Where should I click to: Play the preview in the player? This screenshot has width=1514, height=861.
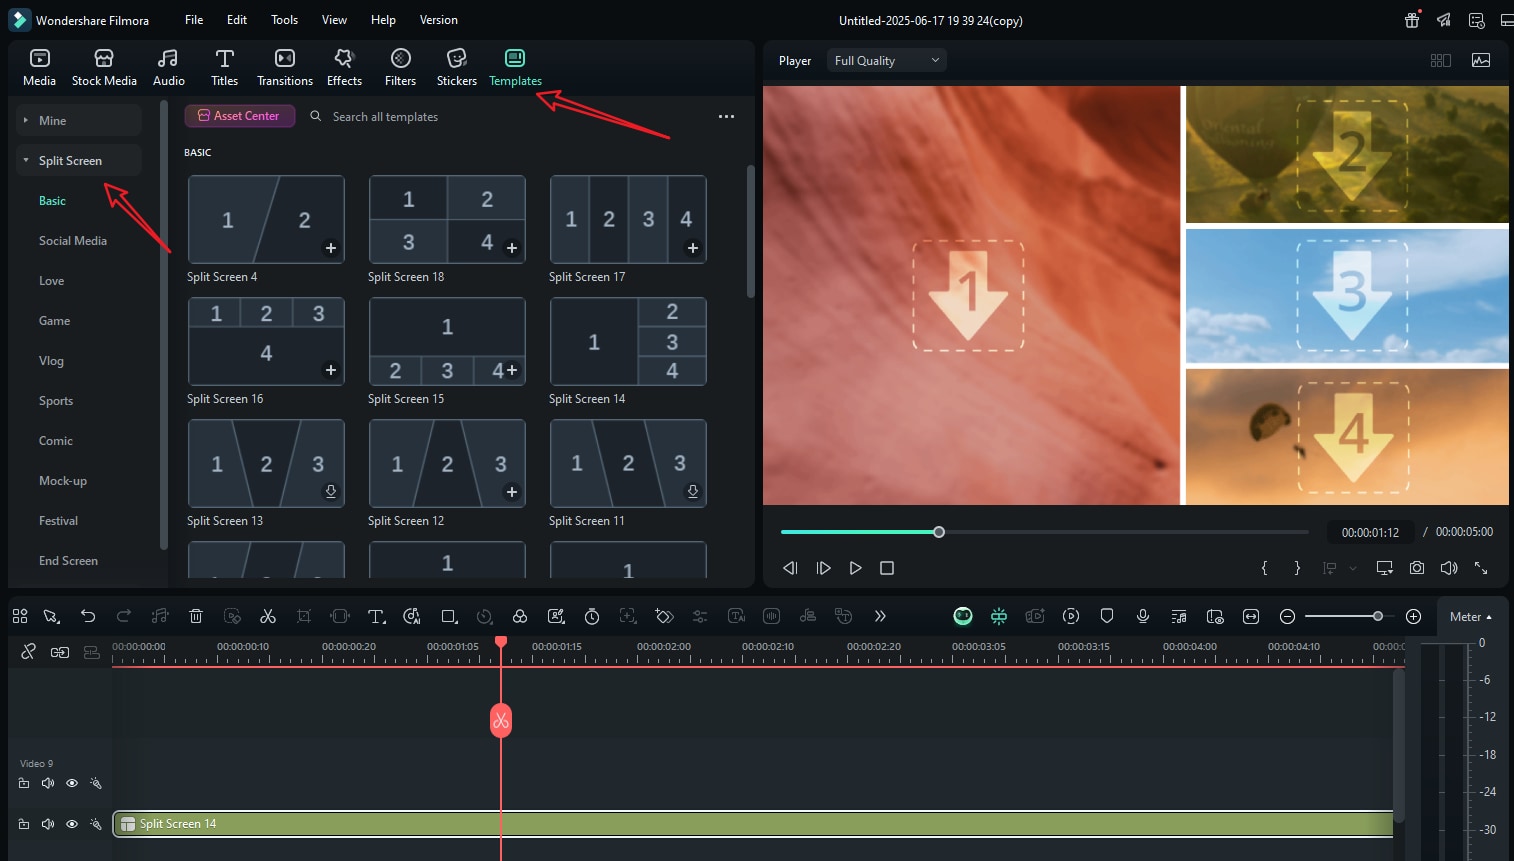click(x=855, y=568)
